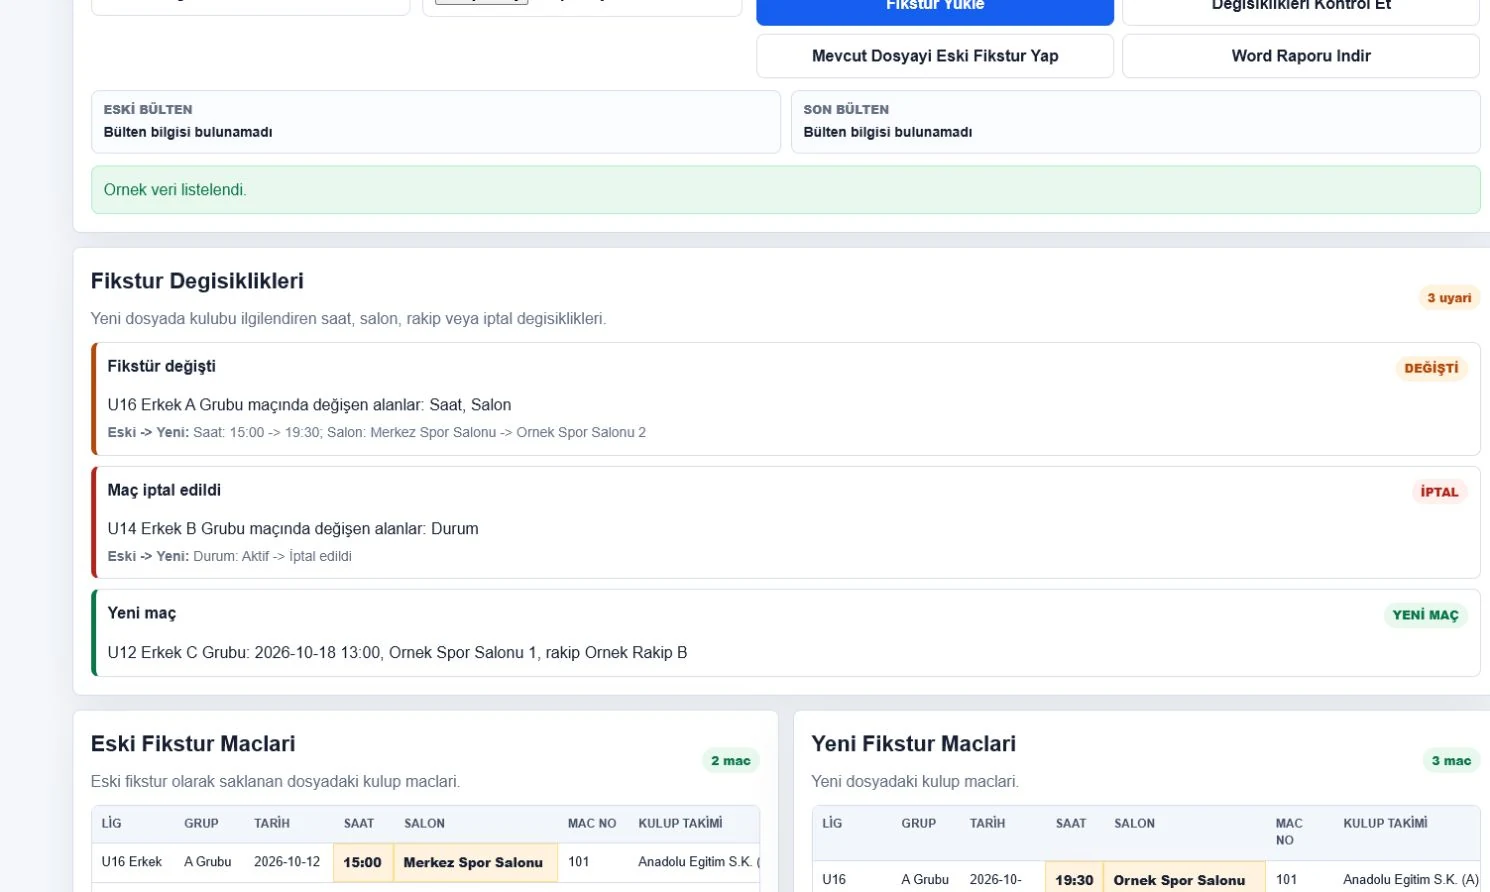
Task: Open the 'Fikstür değişti' change card
Action: tap(785, 399)
